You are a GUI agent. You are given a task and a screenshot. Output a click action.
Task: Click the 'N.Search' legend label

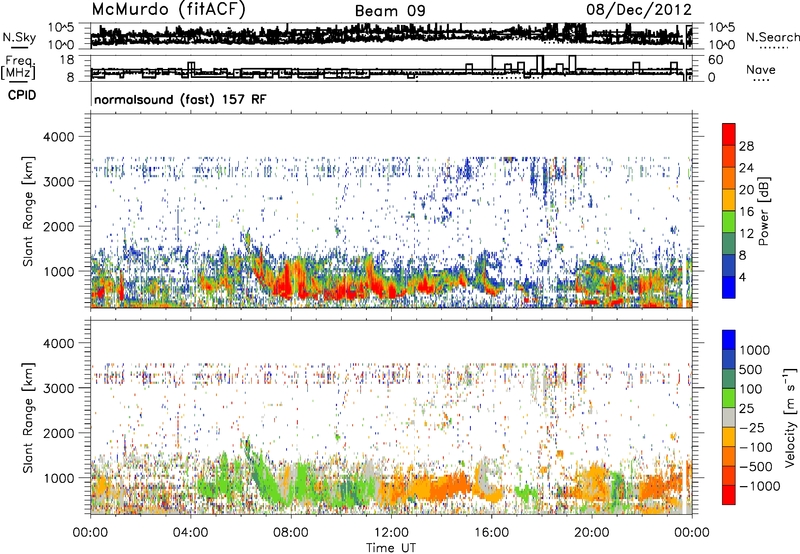(x=772, y=37)
